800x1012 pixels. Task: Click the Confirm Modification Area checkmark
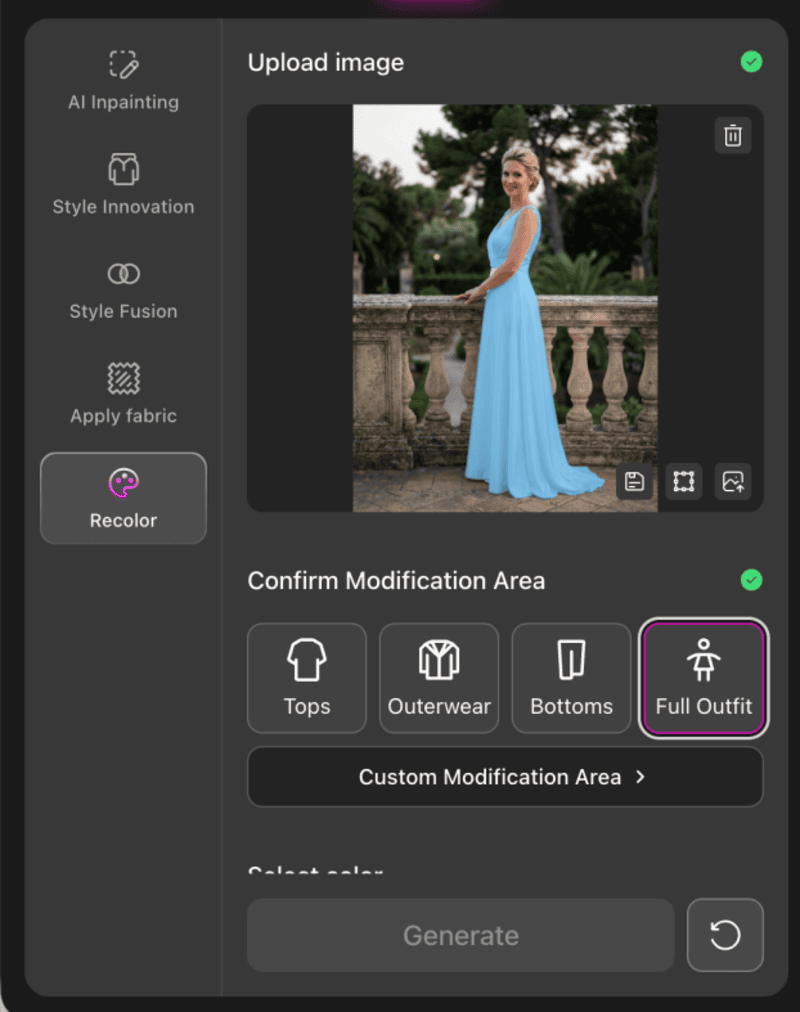(x=751, y=580)
